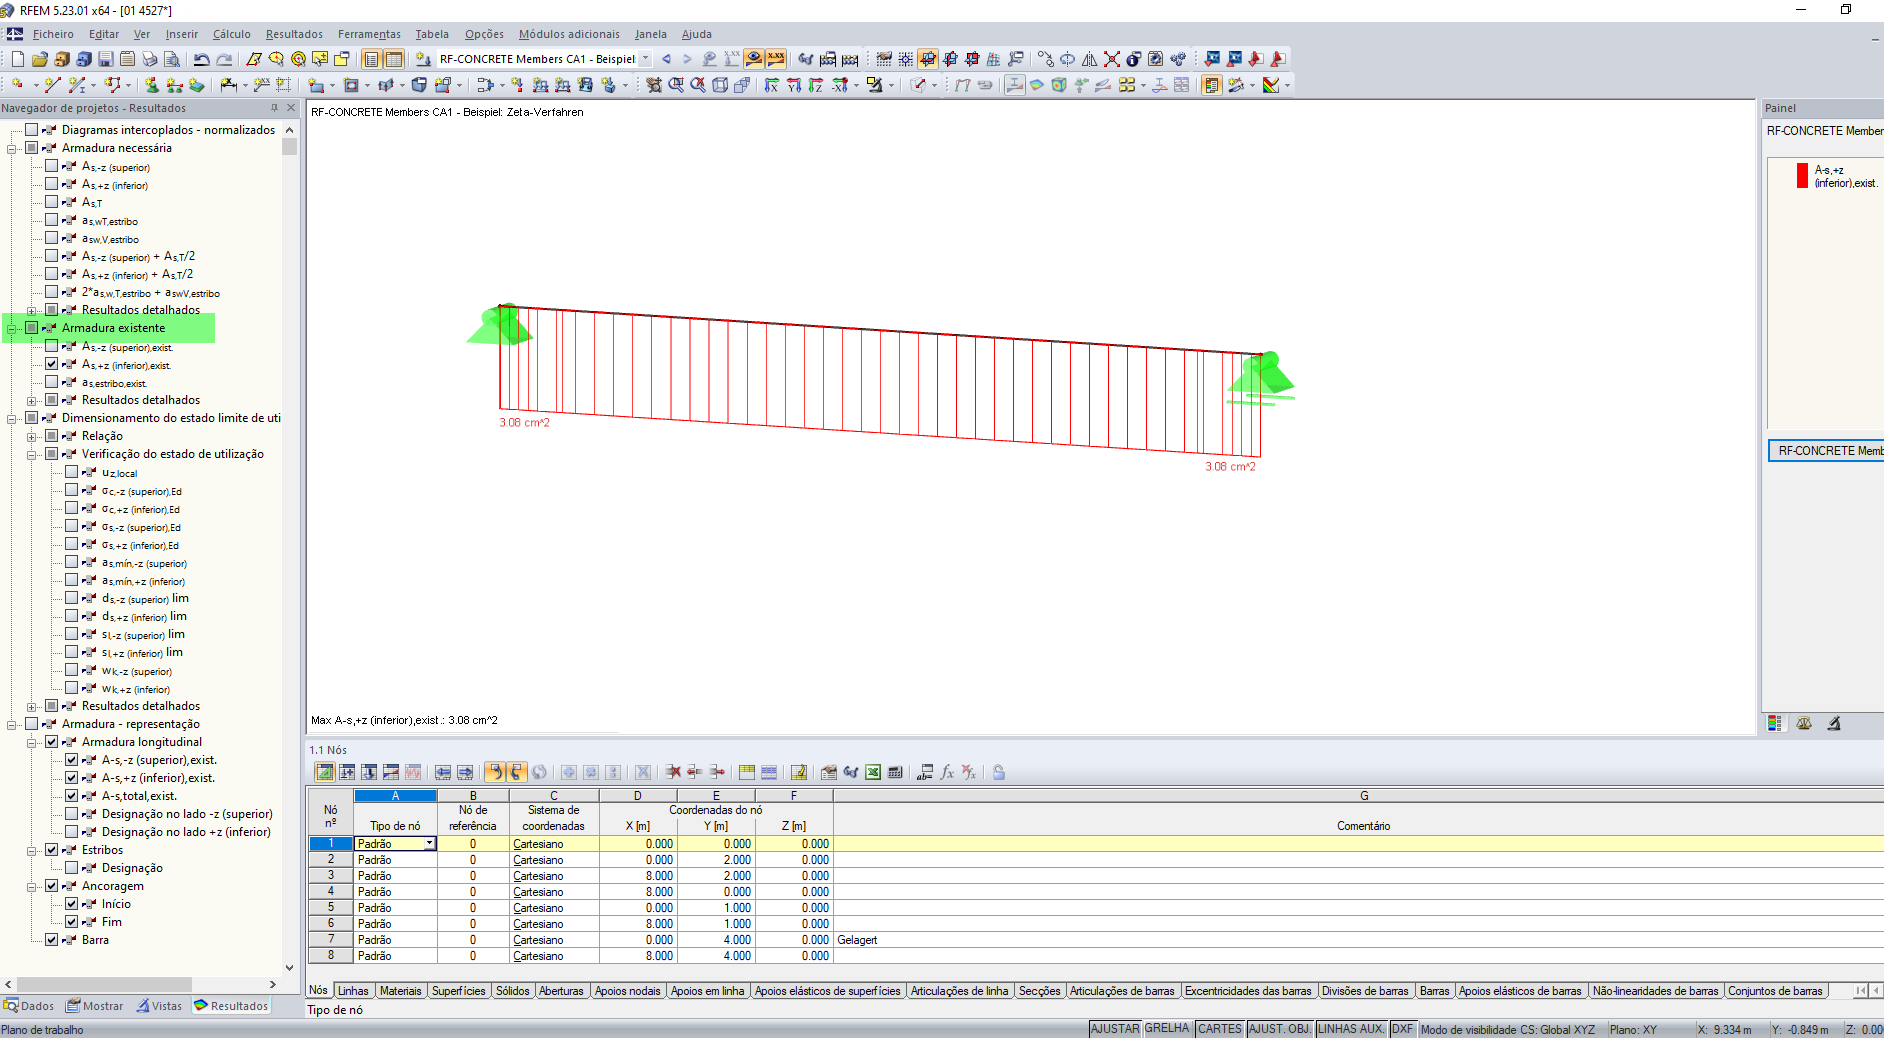This screenshot has height=1038, width=1884.
Task: Toggle result values x.xx icon
Action: pos(776,59)
